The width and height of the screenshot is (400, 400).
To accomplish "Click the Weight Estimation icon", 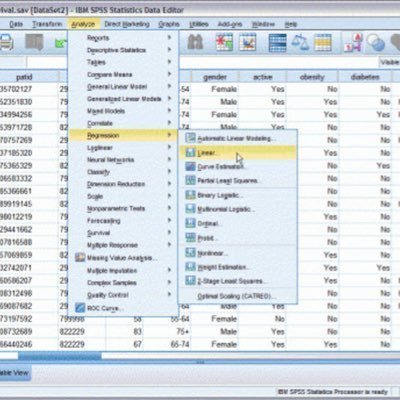I will (190, 267).
